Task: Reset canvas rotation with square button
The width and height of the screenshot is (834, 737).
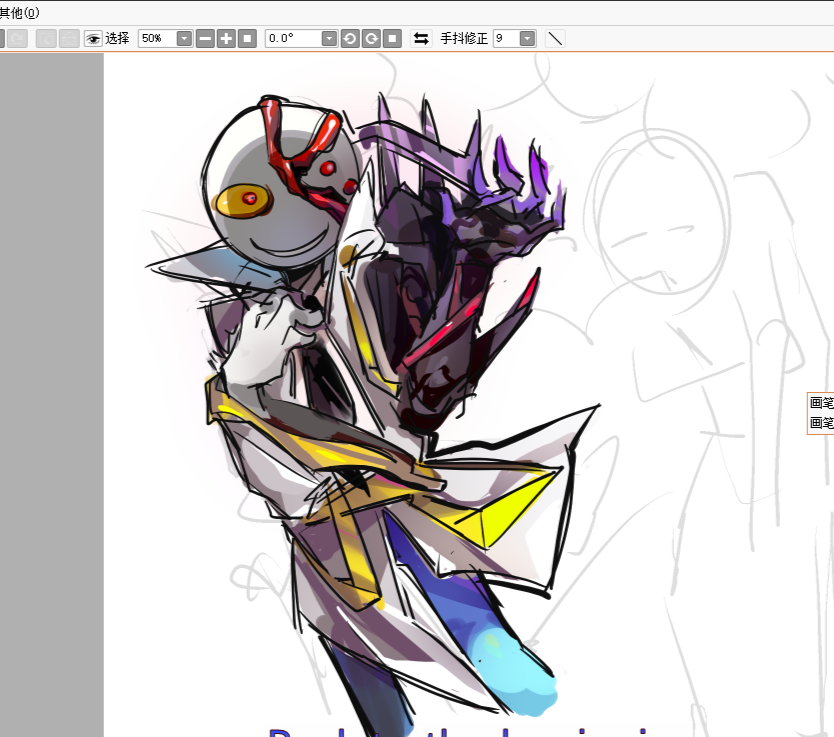Action: 392,38
